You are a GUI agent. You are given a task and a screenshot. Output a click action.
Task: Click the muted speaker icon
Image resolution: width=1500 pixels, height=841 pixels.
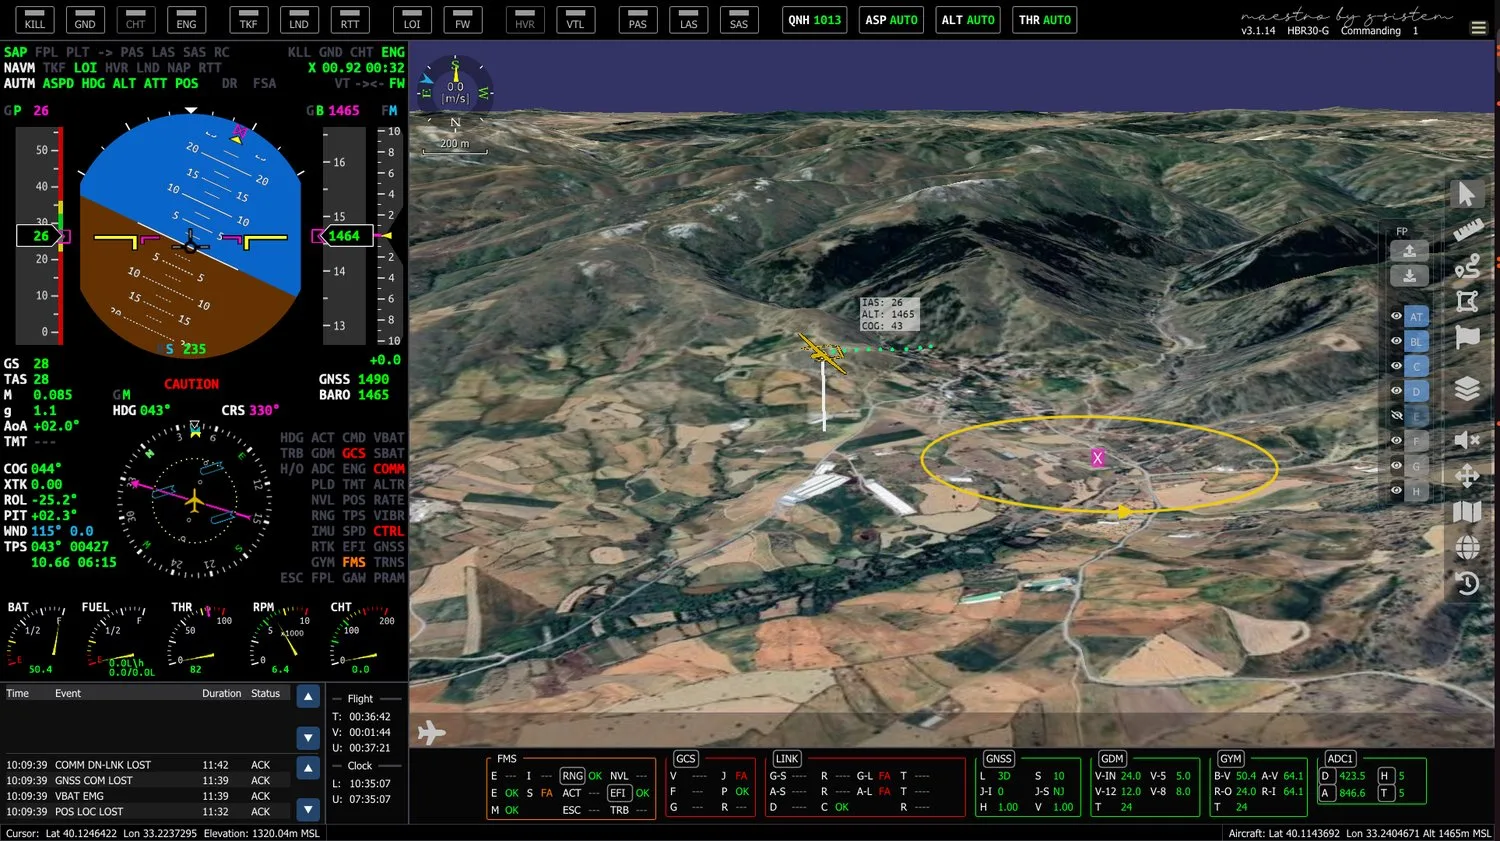[1467, 440]
